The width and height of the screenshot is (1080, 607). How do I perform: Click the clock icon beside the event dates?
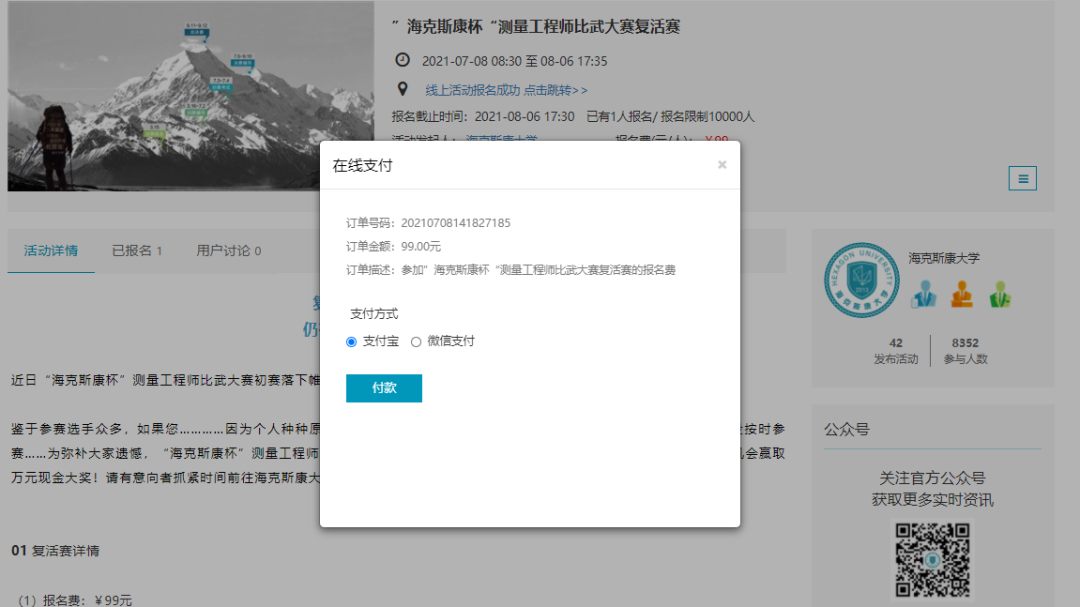coord(402,60)
